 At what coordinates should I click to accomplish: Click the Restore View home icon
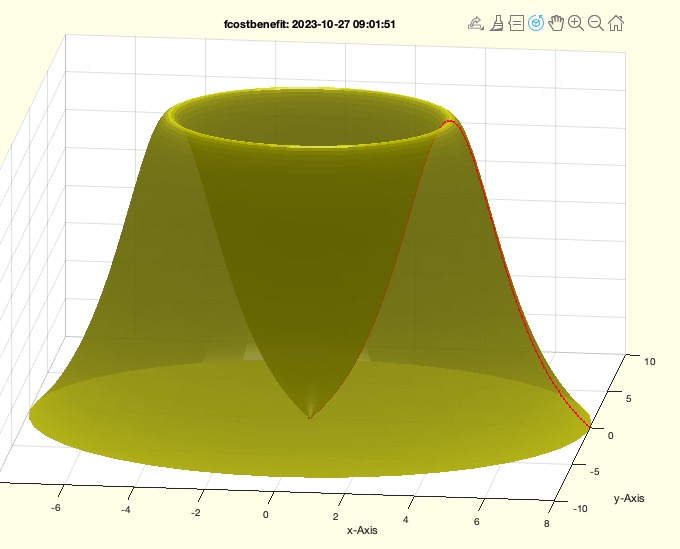pos(616,22)
